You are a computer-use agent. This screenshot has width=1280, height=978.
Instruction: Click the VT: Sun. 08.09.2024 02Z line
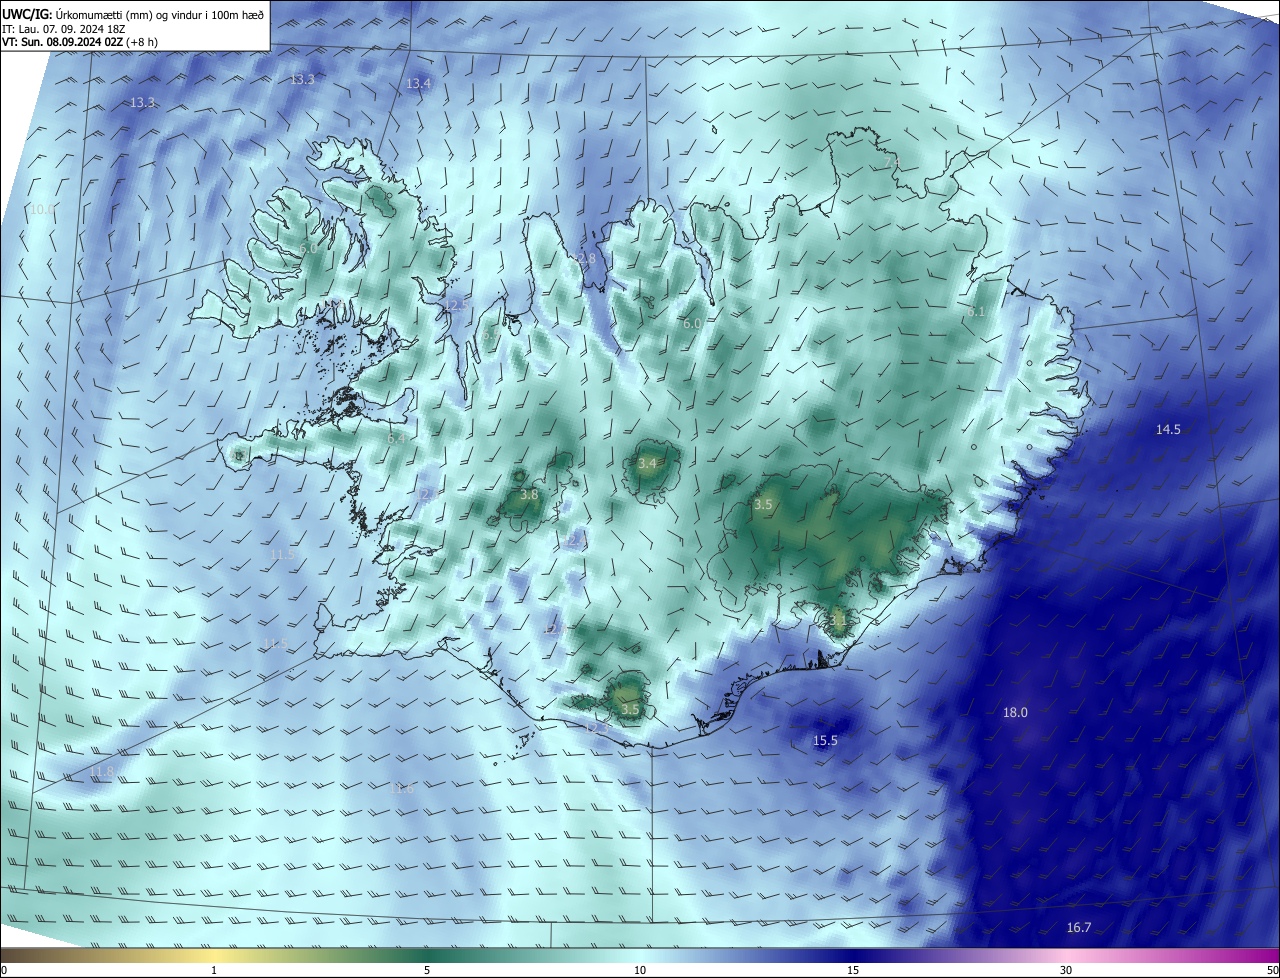tap(79, 42)
